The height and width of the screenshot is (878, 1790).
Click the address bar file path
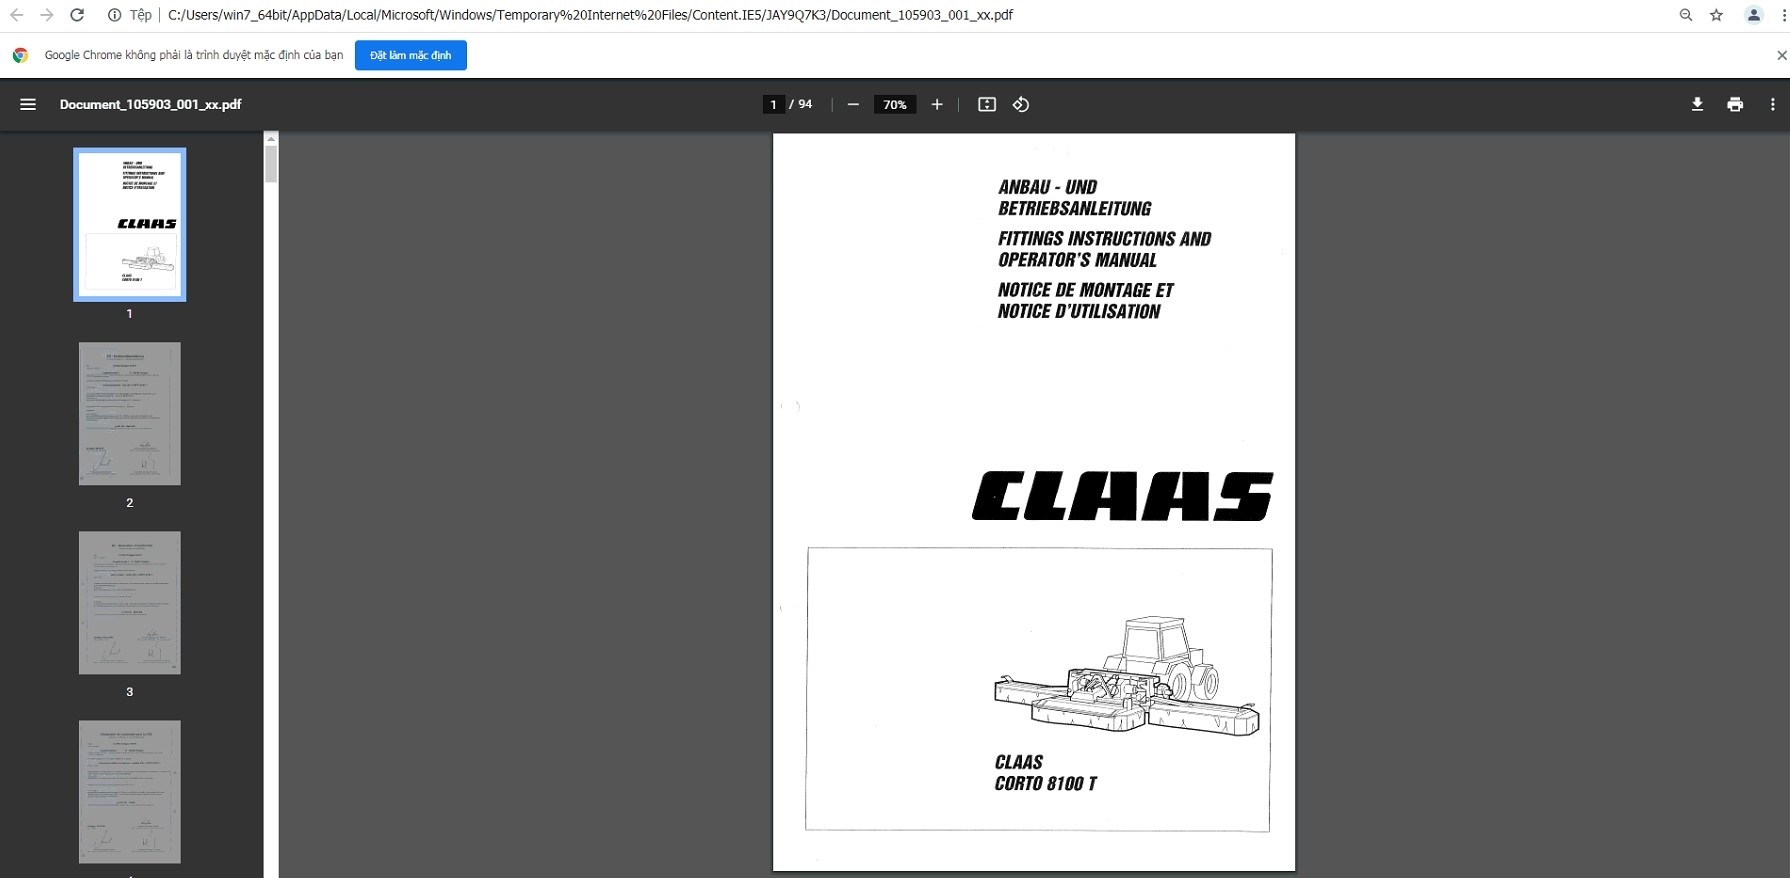click(590, 15)
